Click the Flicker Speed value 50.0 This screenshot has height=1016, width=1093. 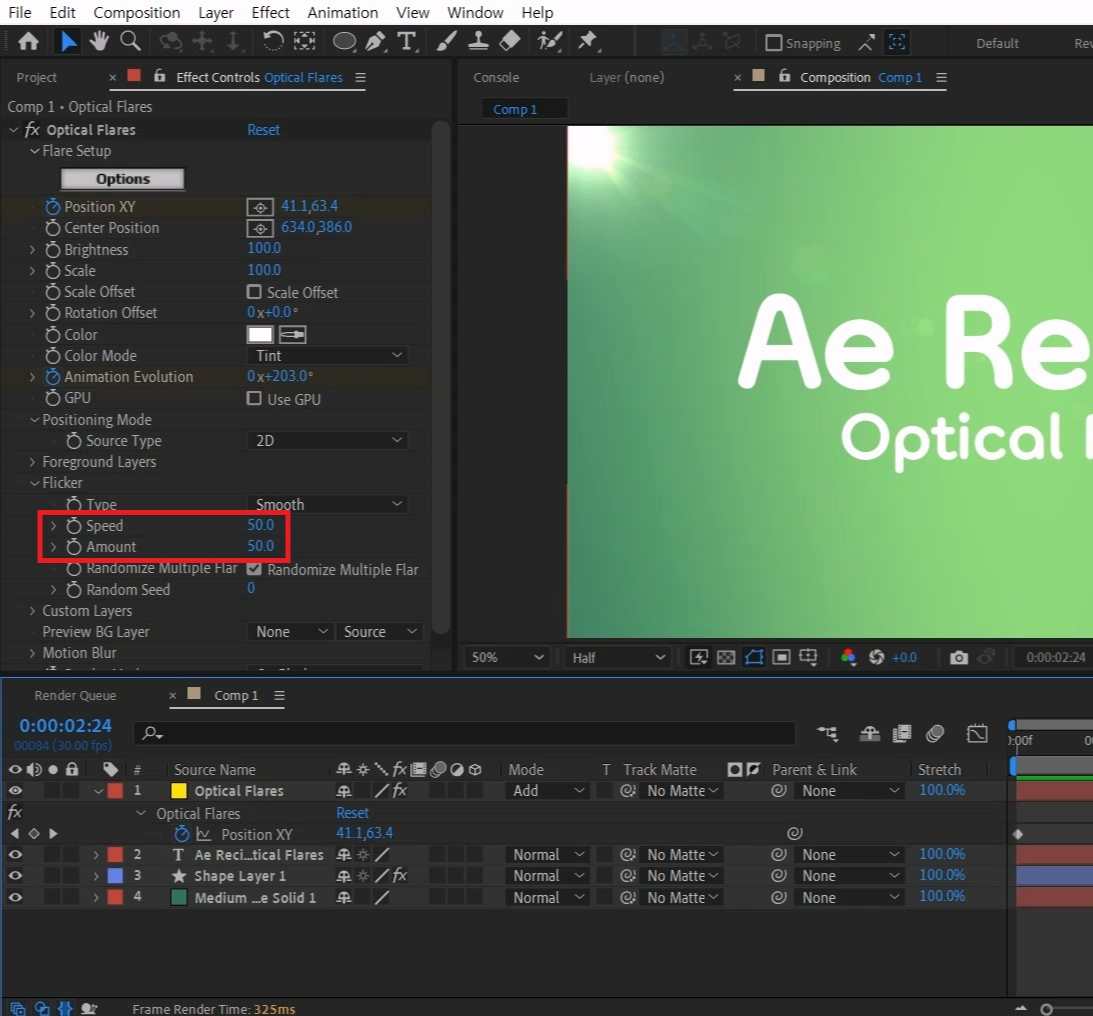point(261,525)
